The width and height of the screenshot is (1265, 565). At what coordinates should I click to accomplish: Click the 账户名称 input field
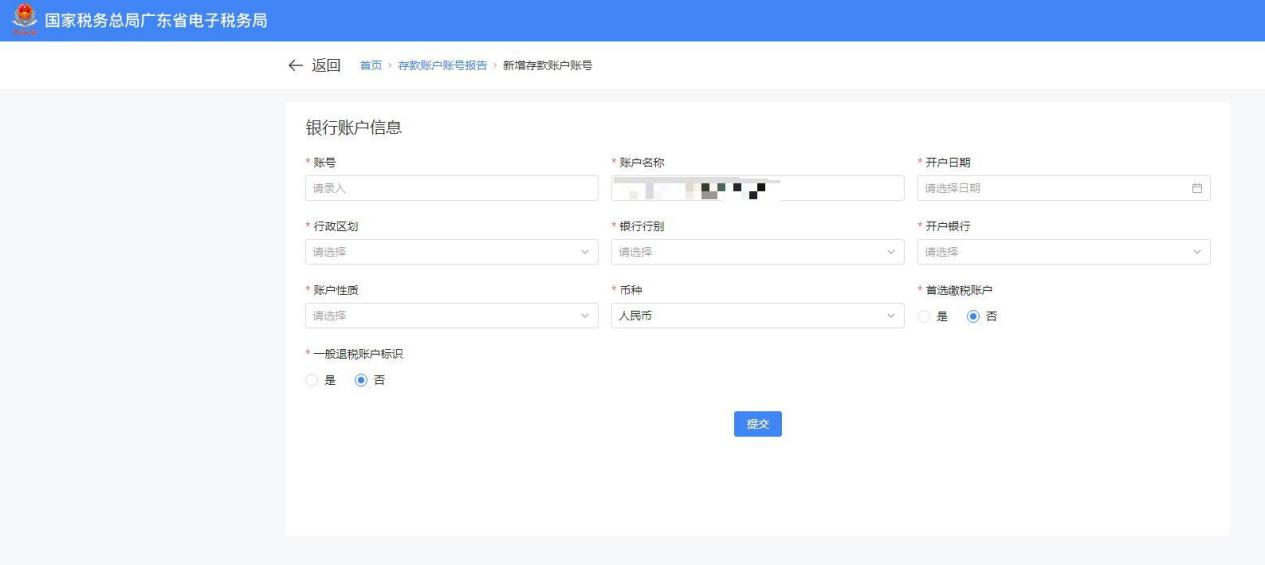tap(757, 188)
